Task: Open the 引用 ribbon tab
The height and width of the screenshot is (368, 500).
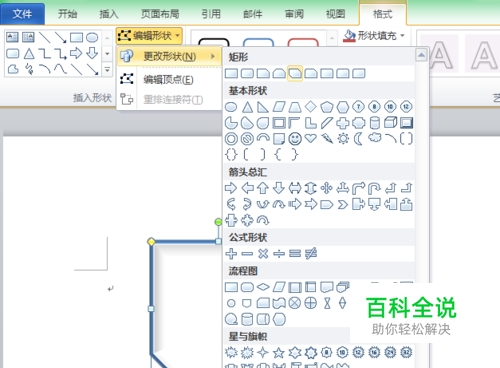Action: (211, 14)
